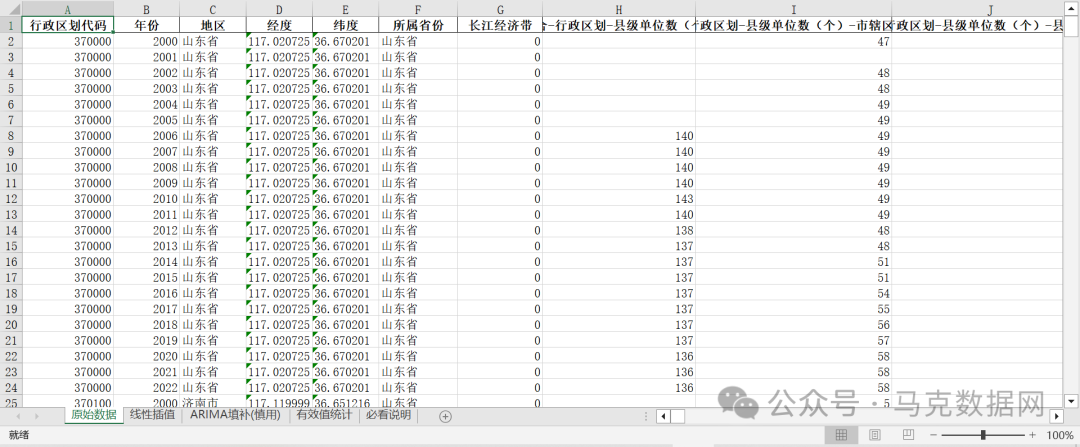Select column J header
Screen dimensions: 1080x447
click(x=977, y=9)
